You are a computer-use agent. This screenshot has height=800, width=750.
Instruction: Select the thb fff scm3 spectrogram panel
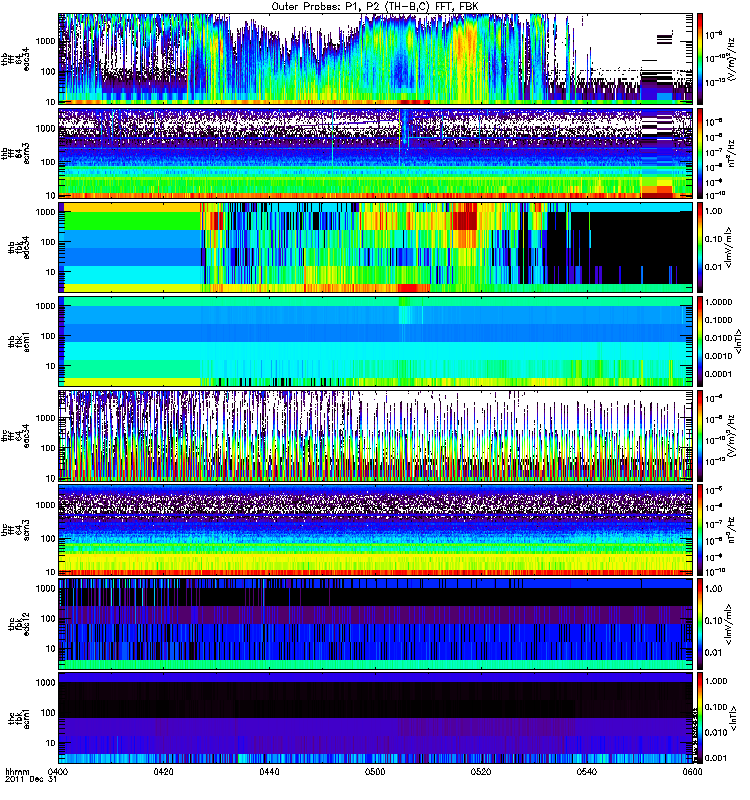(x=375, y=153)
